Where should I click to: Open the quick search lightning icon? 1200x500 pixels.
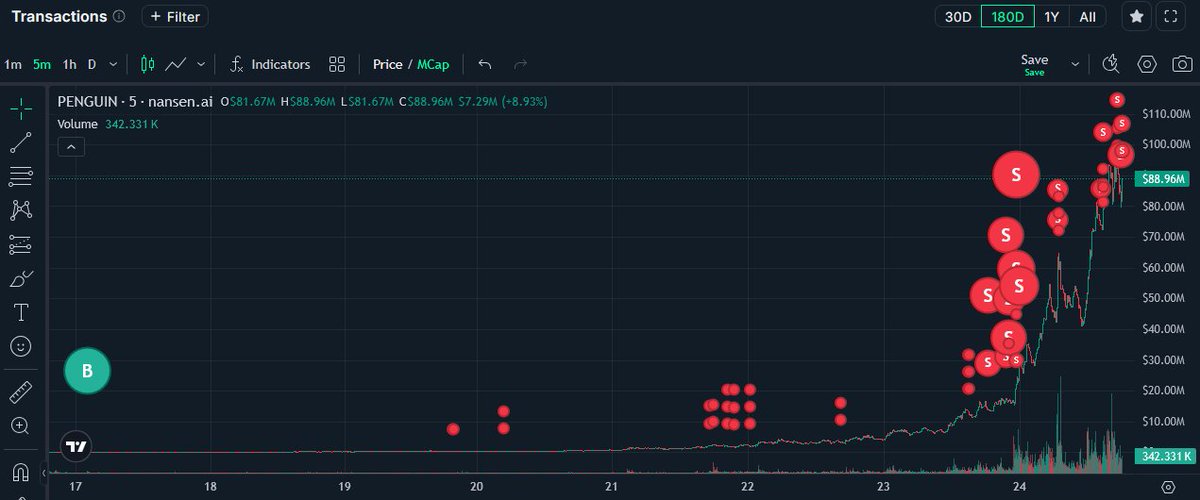(1111, 64)
